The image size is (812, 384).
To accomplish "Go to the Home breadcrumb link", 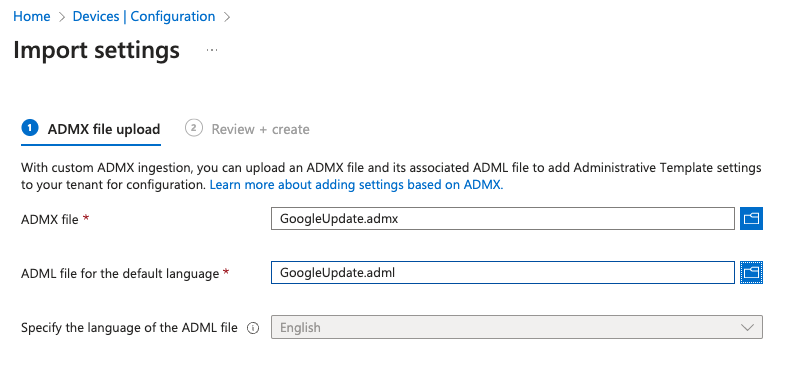I will [32, 17].
